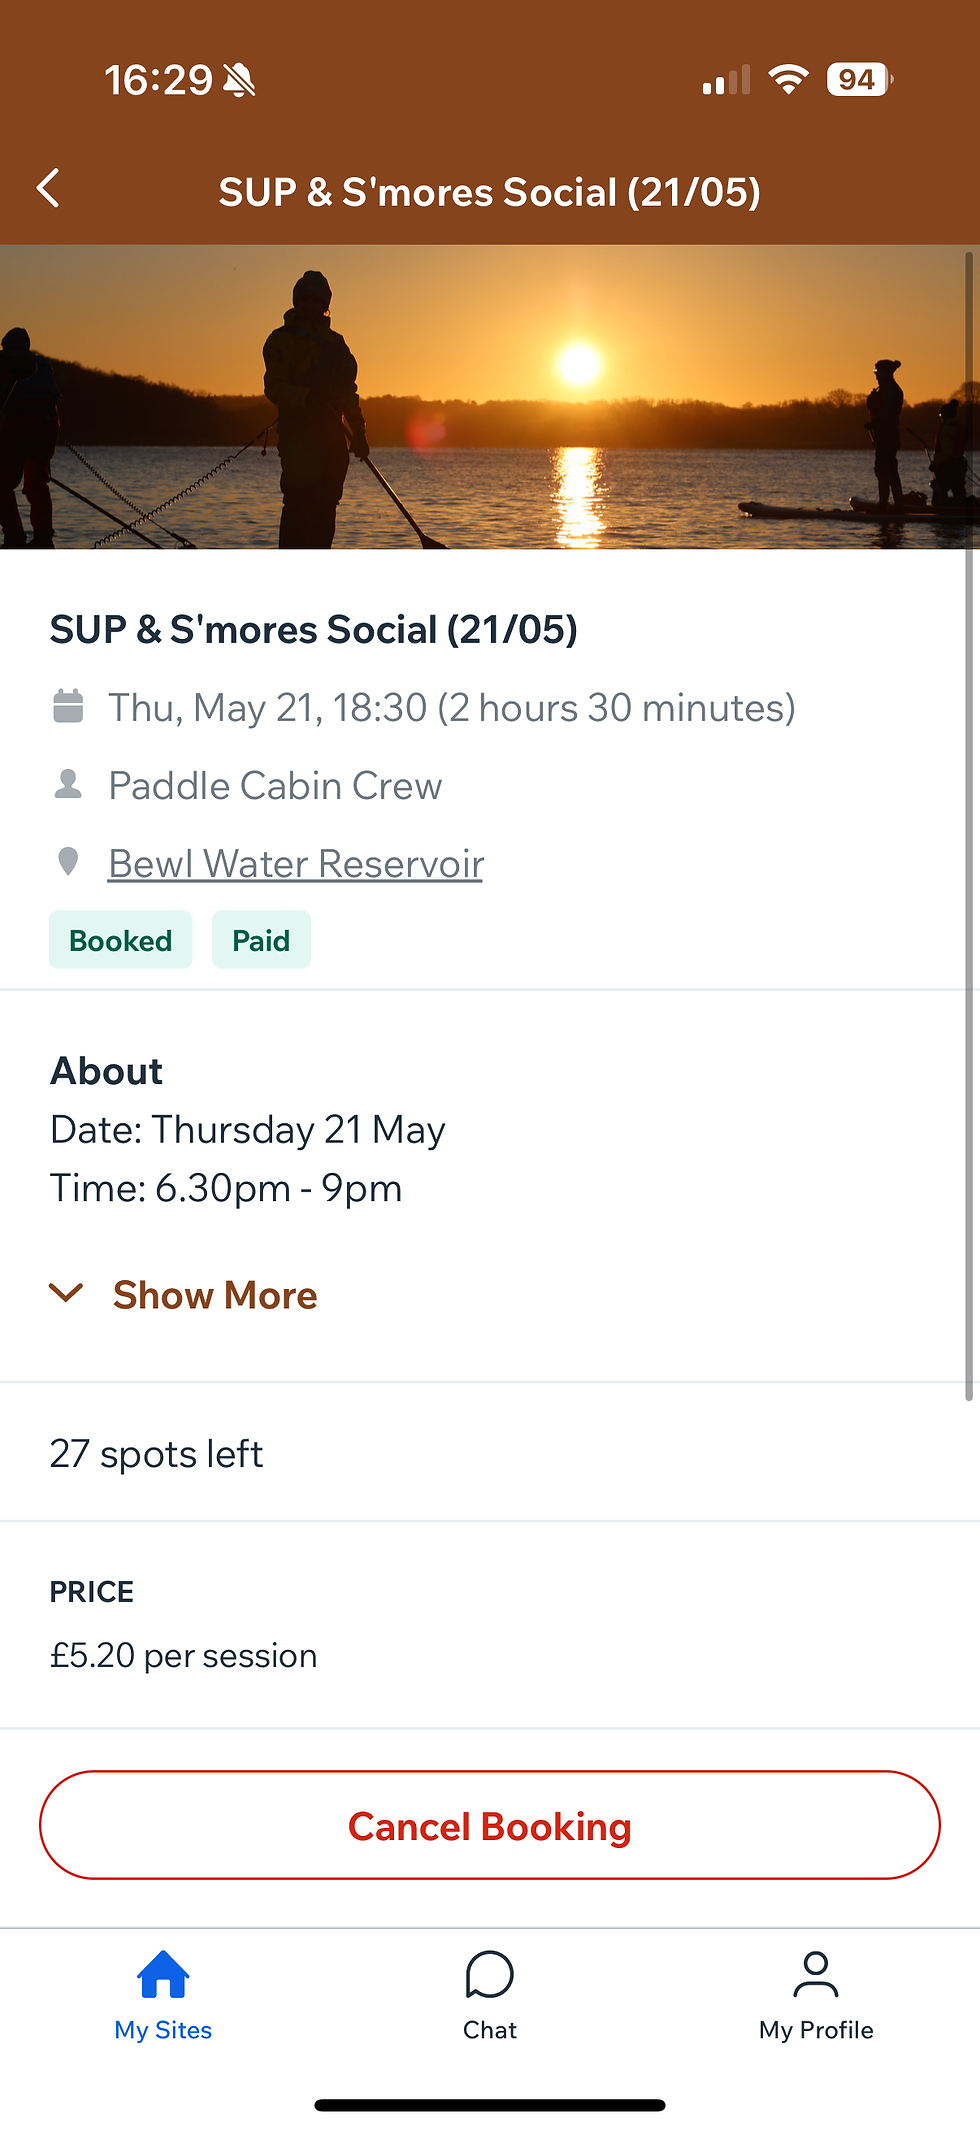Tap the battery level indicator
The height and width of the screenshot is (2131, 980).
click(858, 80)
